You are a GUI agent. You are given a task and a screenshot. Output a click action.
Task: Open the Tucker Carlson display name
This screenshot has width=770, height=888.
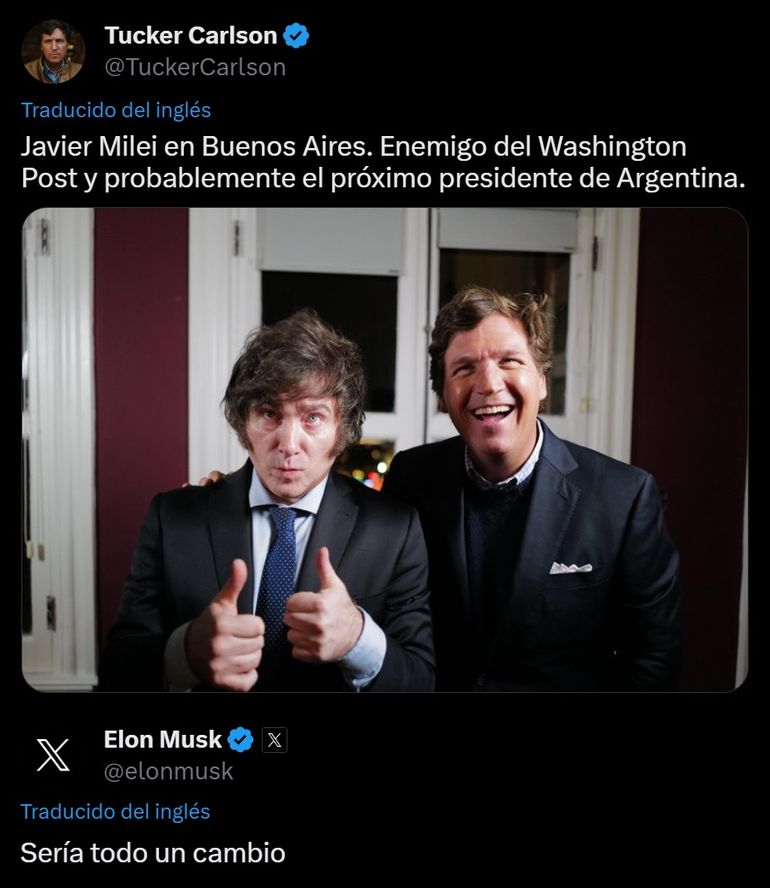coord(191,36)
